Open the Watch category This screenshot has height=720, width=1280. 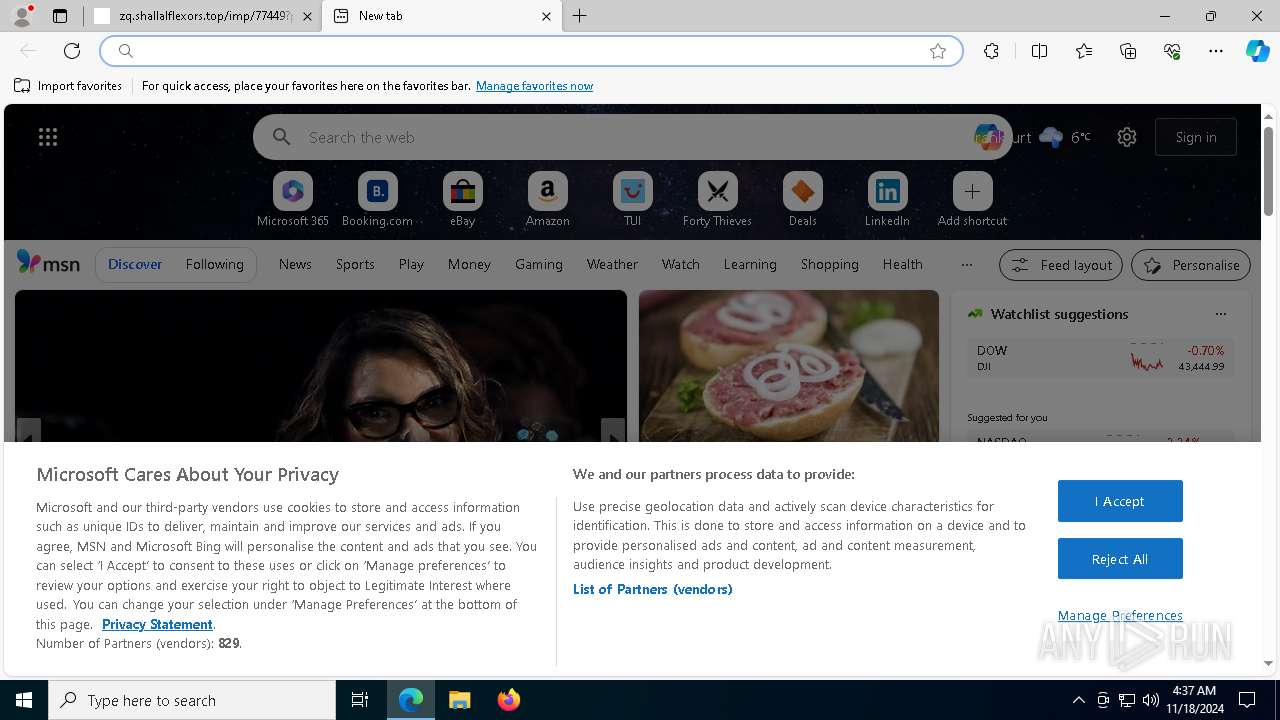tap(680, 264)
